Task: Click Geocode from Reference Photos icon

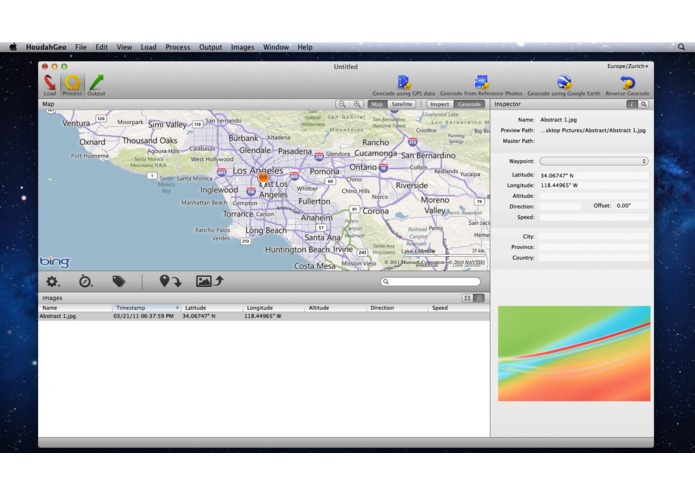Action: (481, 85)
